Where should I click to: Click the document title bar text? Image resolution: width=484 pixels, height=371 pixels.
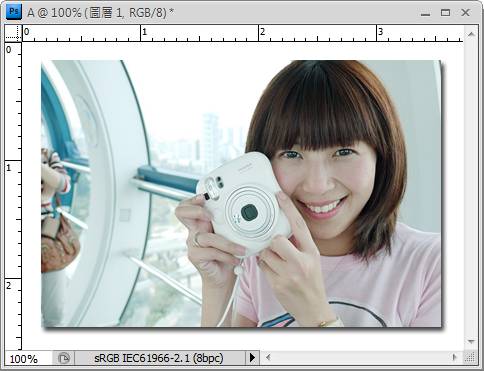coord(100,13)
